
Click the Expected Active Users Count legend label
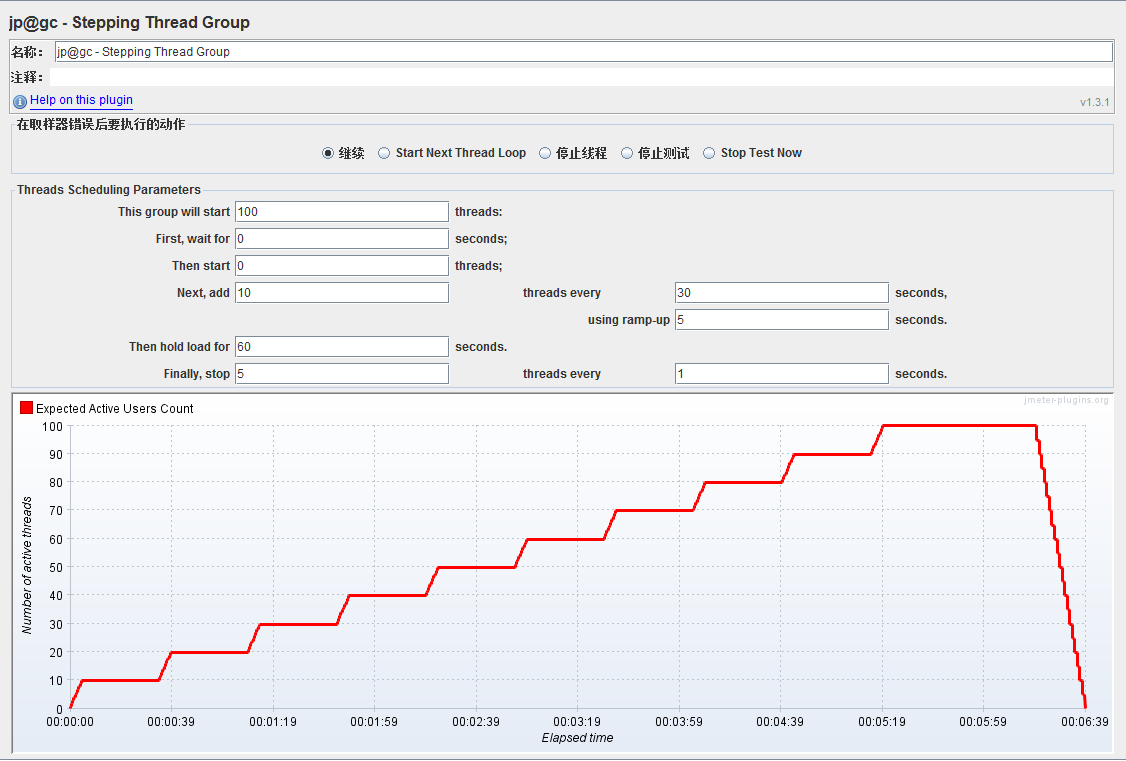click(x=115, y=408)
